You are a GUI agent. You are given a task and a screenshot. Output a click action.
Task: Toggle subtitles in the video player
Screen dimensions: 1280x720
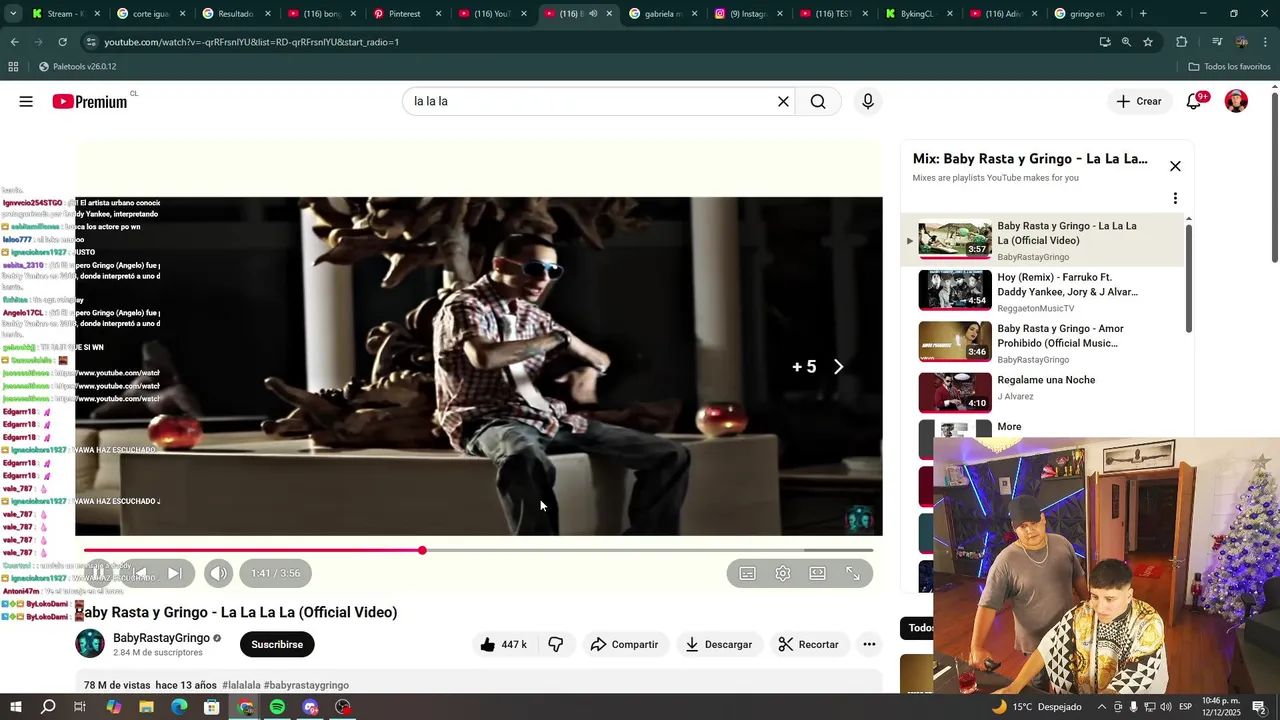747,573
